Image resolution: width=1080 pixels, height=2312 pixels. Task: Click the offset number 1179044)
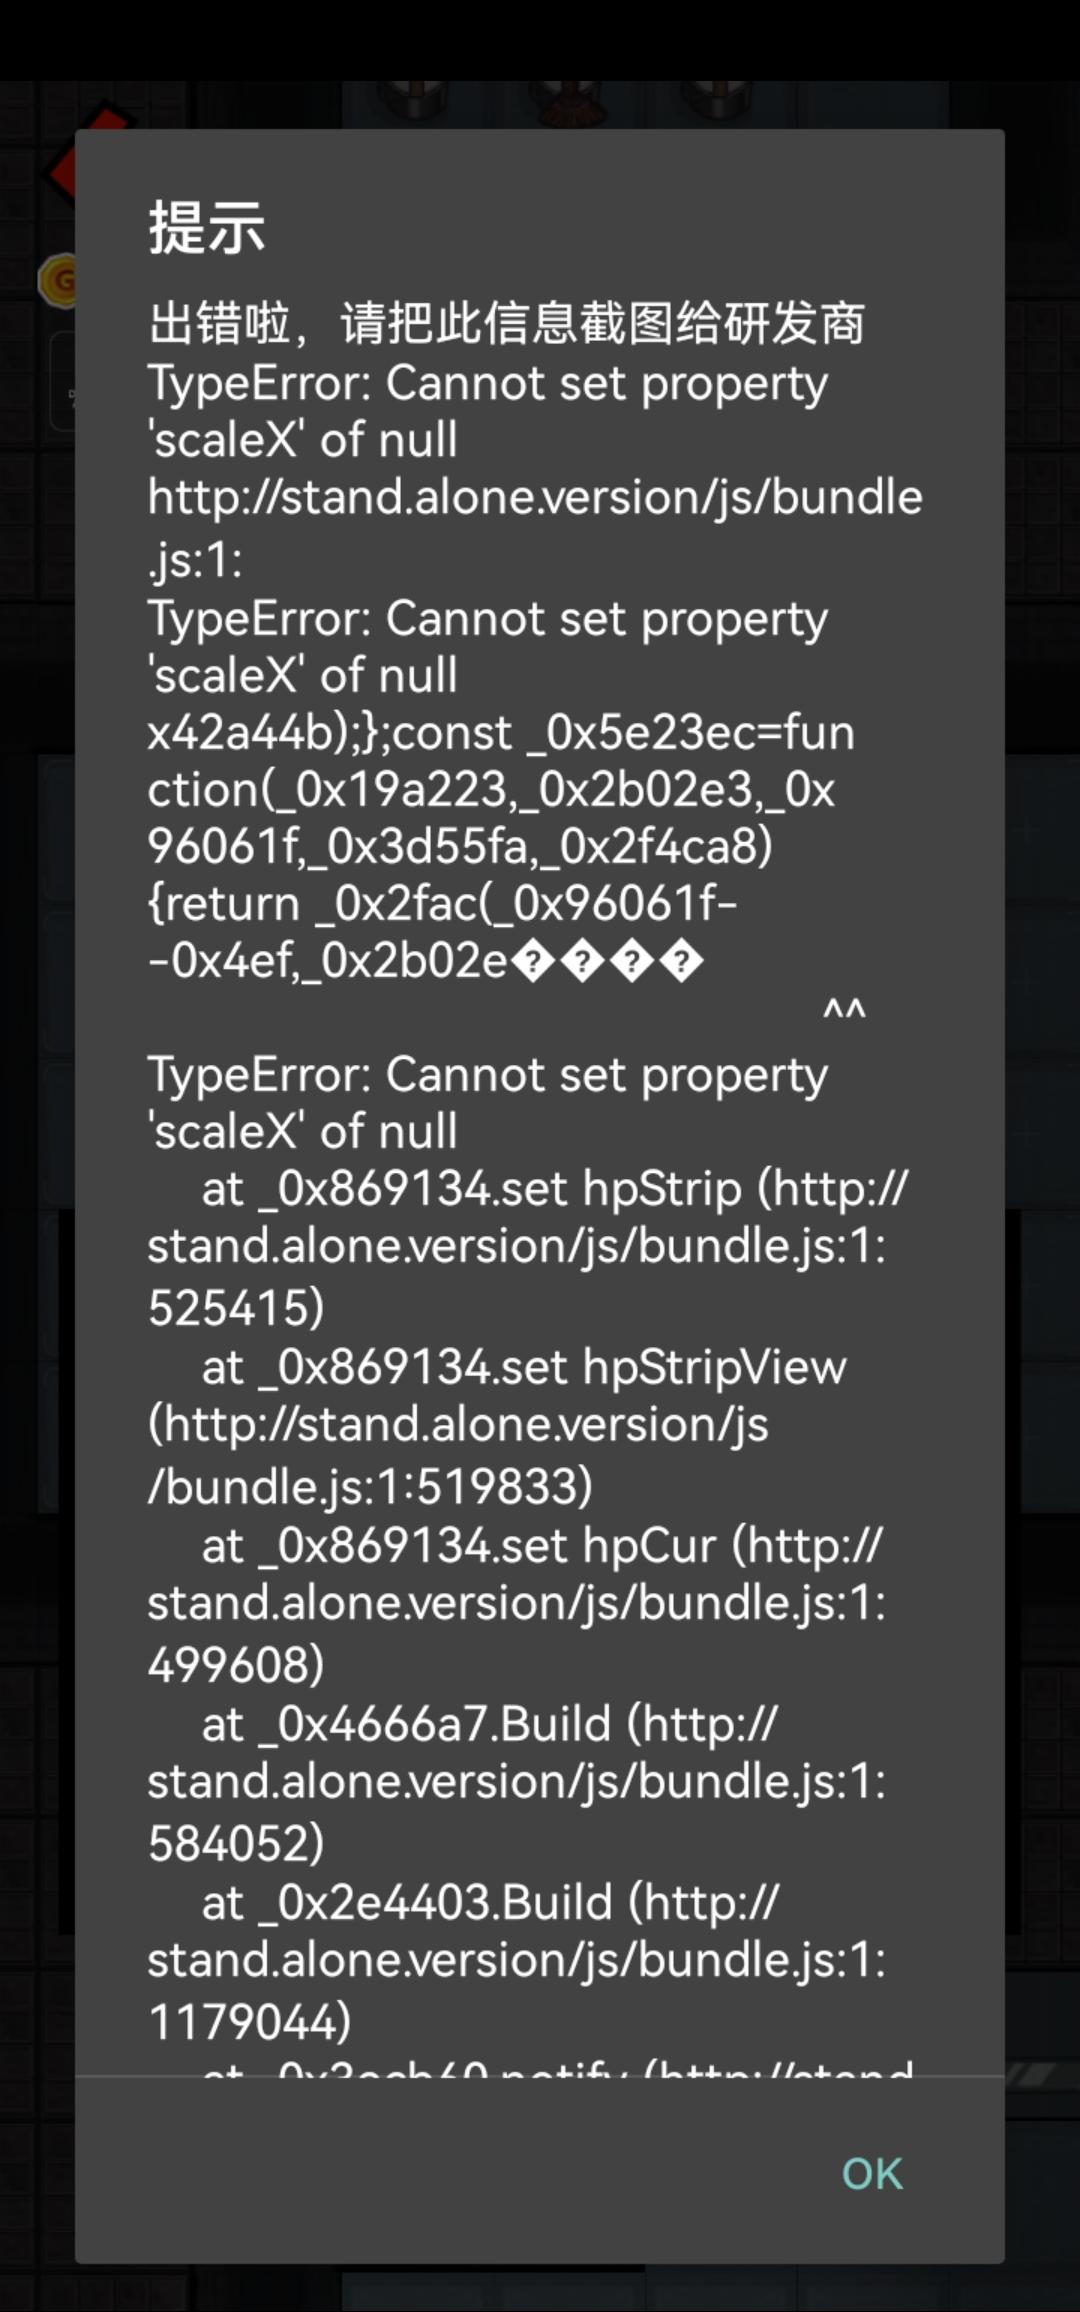click(x=250, y=2021)
